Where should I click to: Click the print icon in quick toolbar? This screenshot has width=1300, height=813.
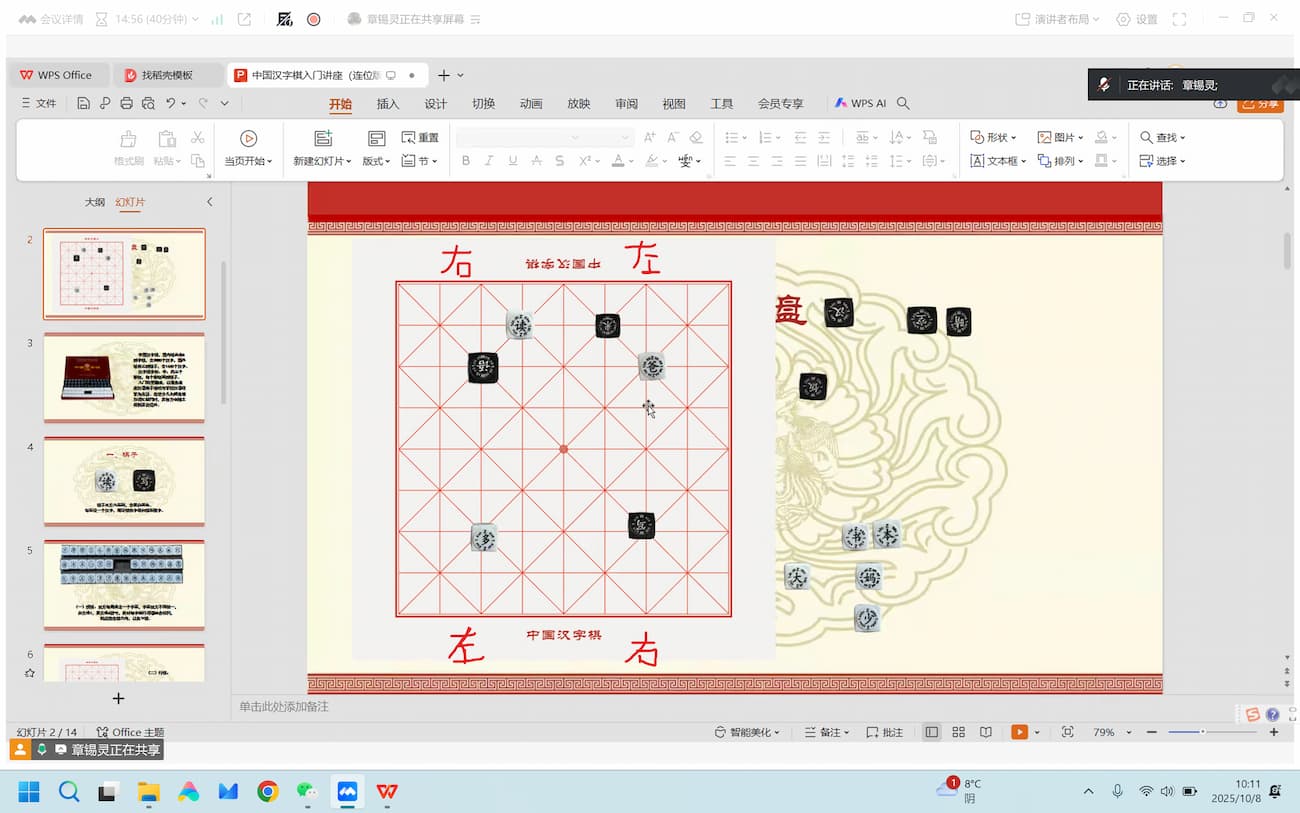point(126,103)
